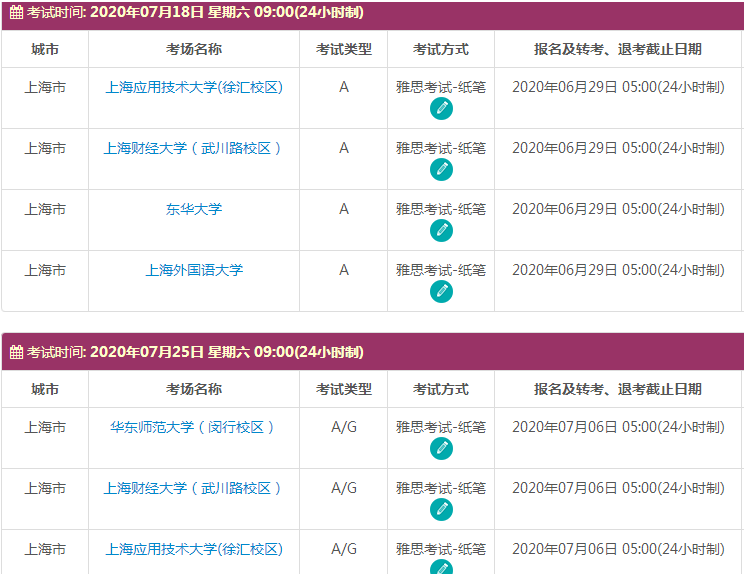Click the pencil icon in the 上海外国语大学 row
This screenshot has width=744, height=574.
click(441, 292)
